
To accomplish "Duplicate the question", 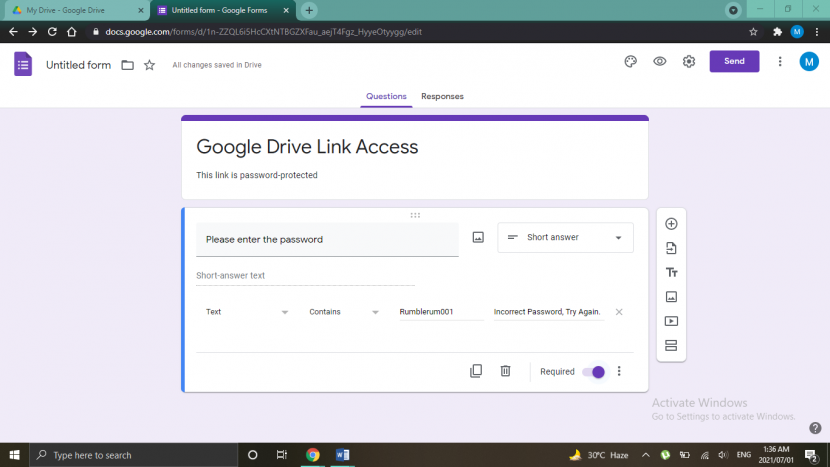I will (x=476, y=371).
